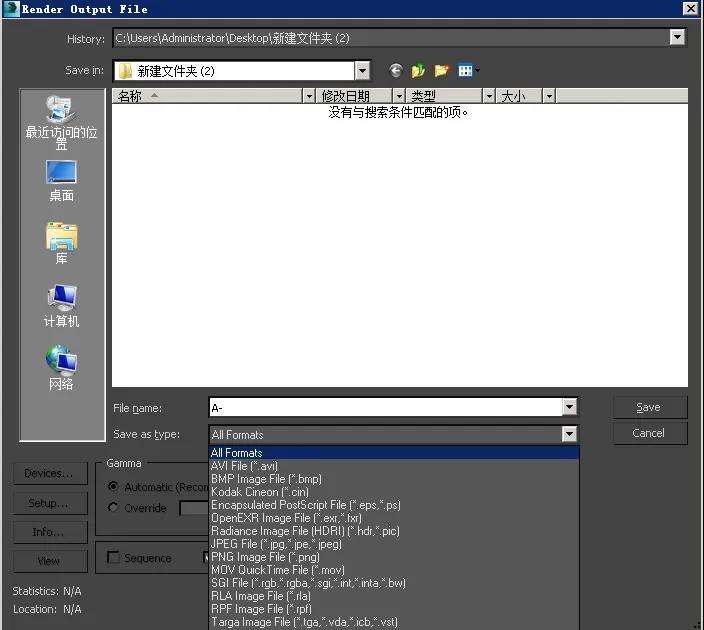Choose Radiance Image File (HDRI) format
Viewport: 704px width, 630px height.
[394, 531]
